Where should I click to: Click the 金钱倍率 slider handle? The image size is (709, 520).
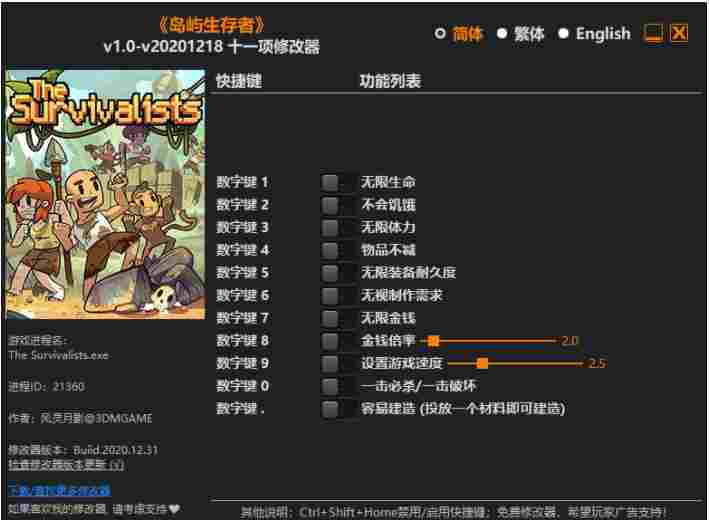[x=434, y=340]
